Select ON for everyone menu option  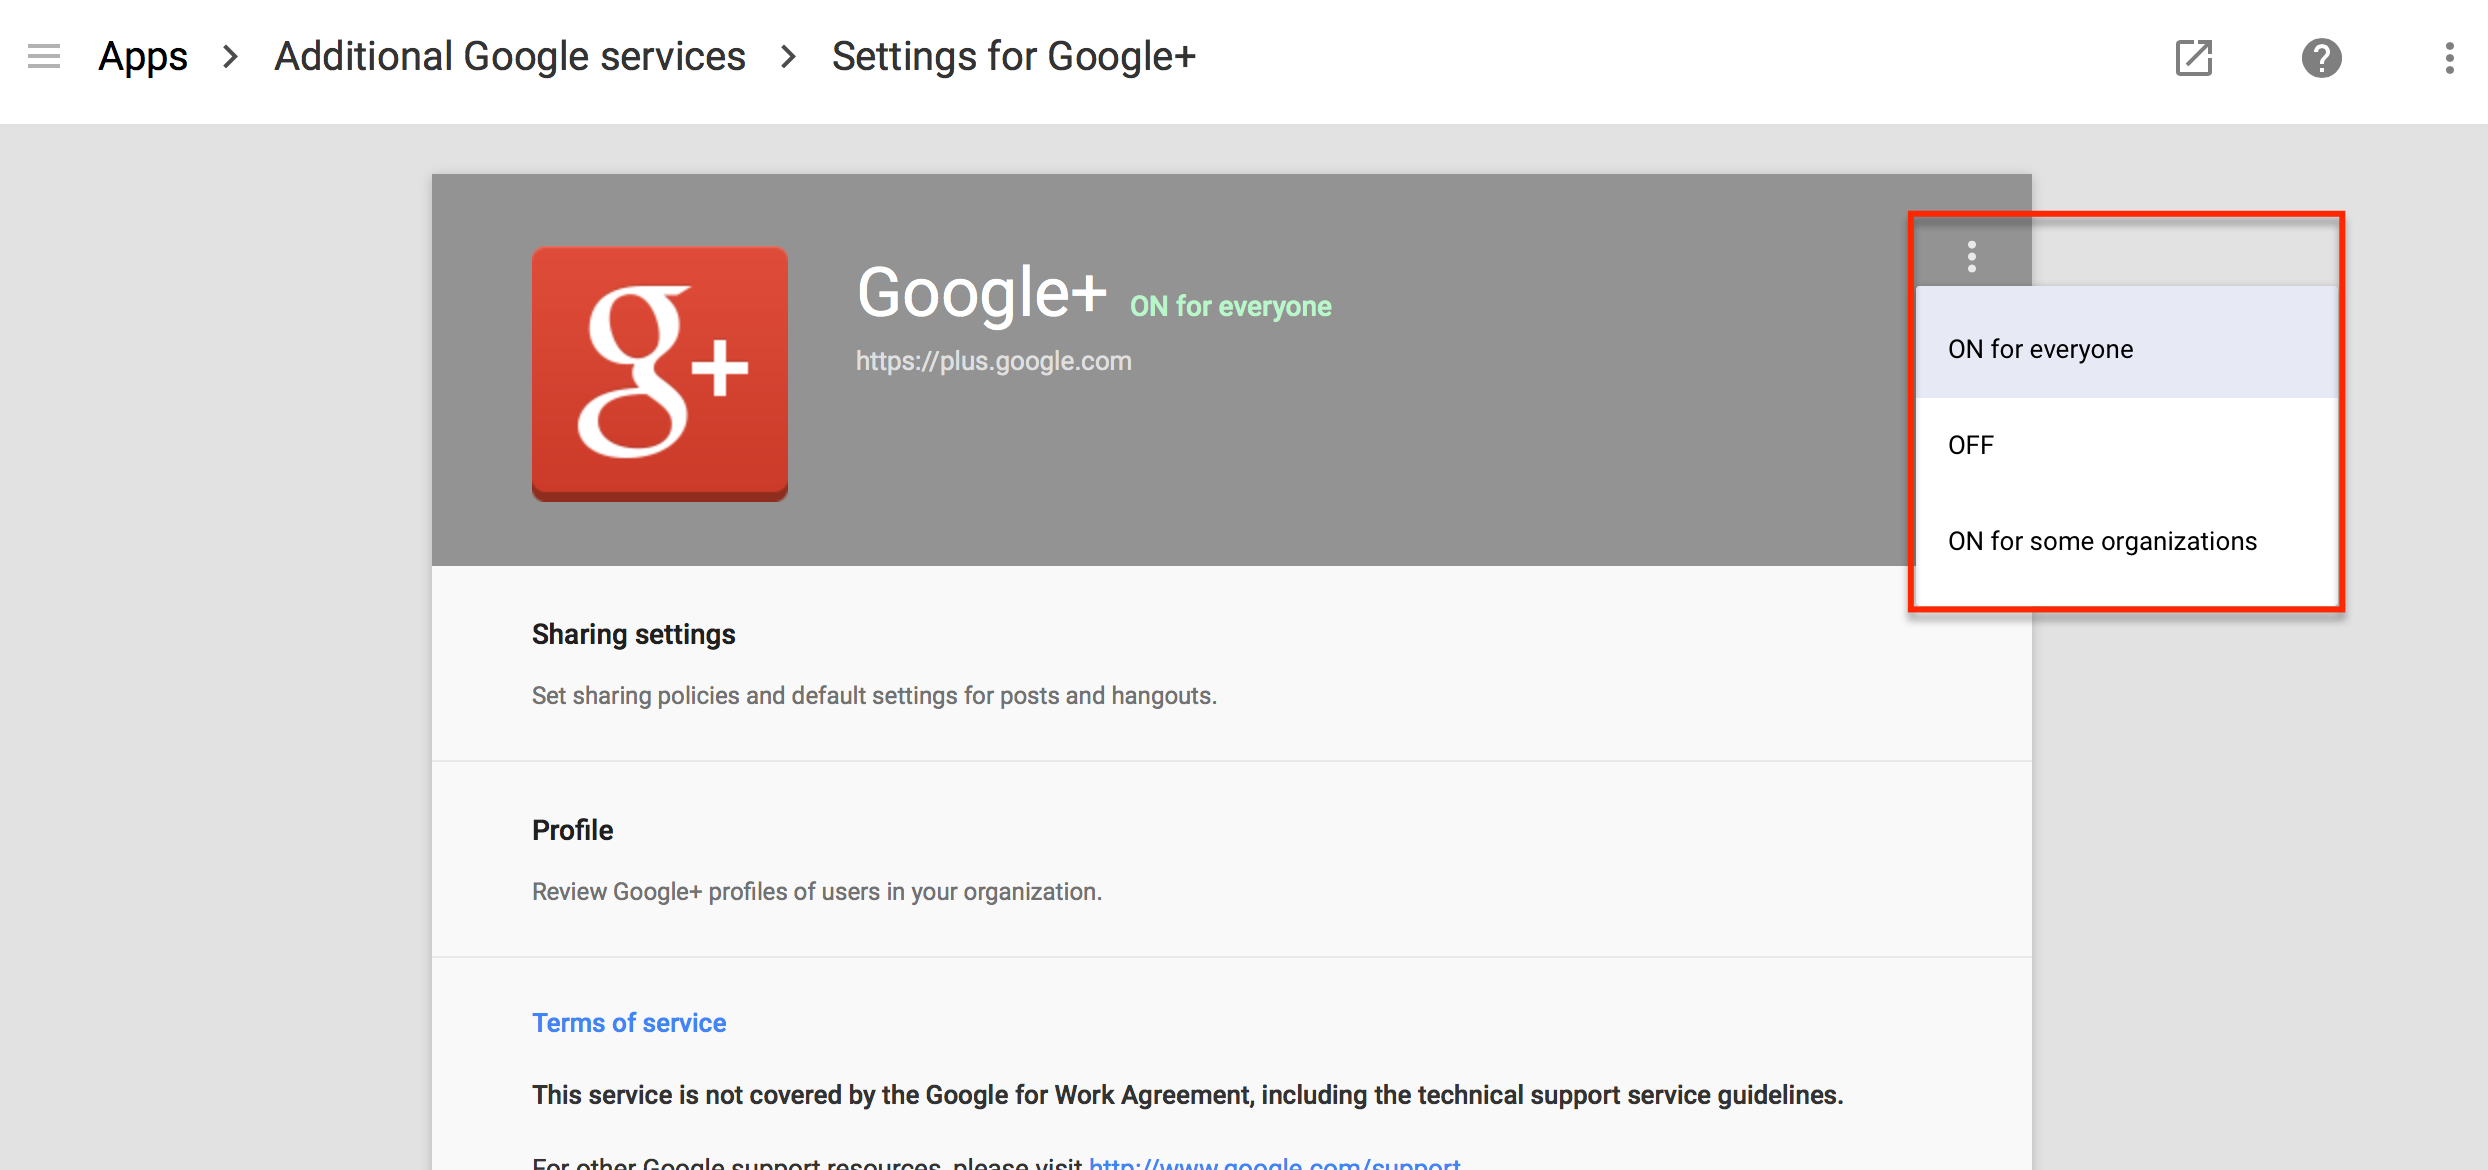[2126, 349]
